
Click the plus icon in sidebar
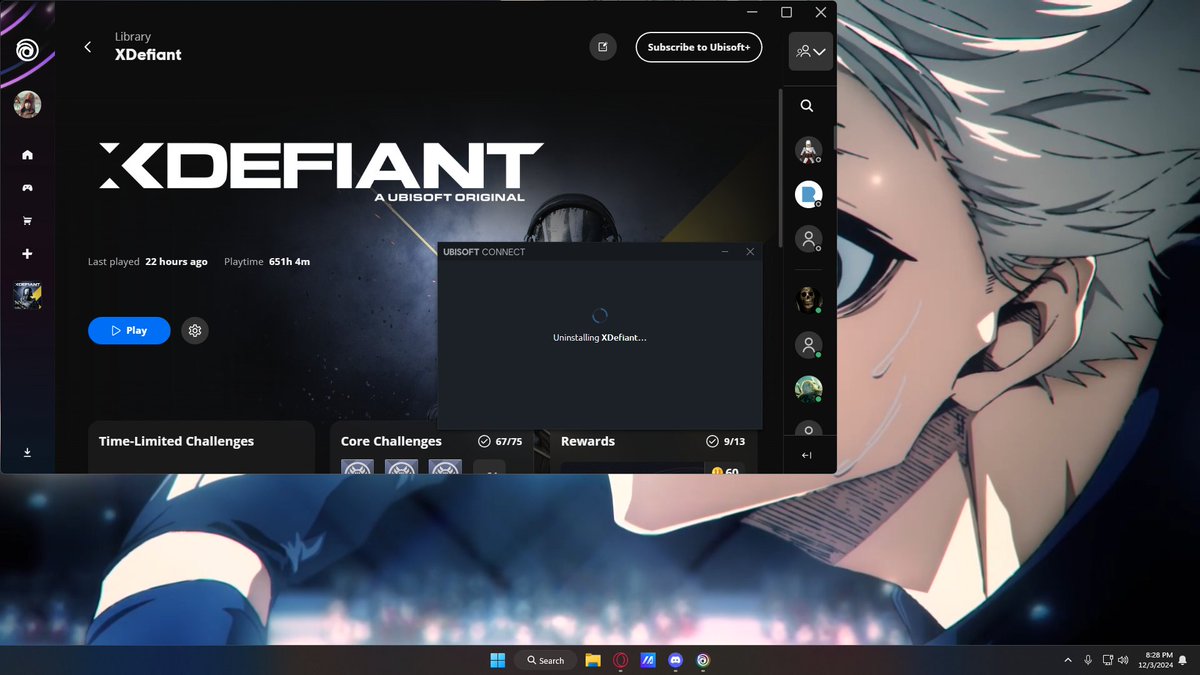[x=27, y=254]
